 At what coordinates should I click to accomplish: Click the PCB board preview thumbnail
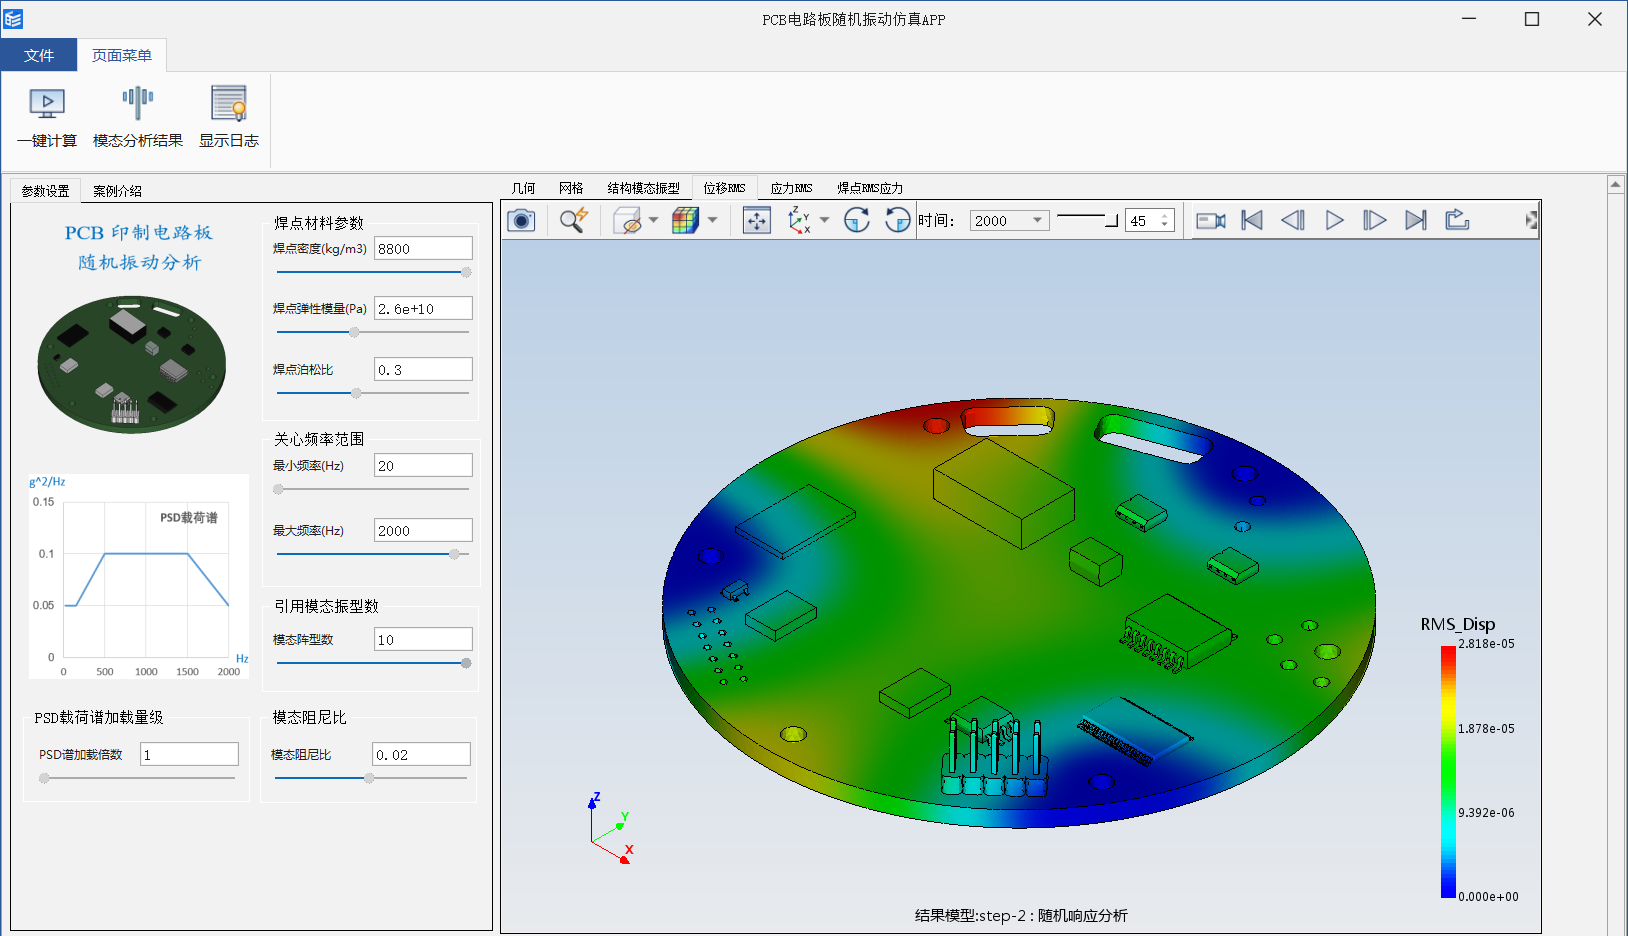point(132,364)
